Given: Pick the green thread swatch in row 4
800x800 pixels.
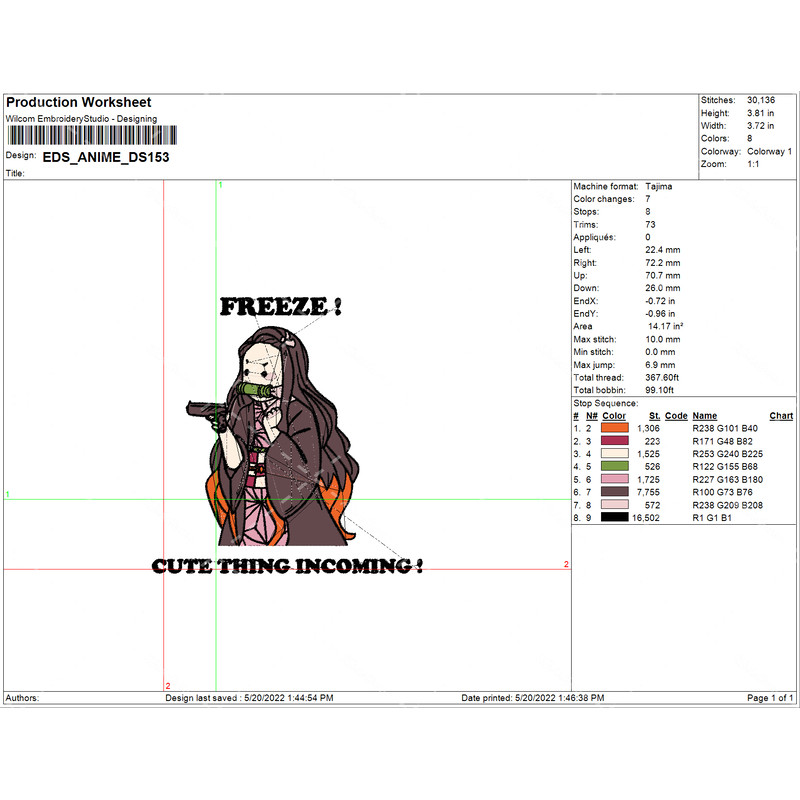Looking at the screenshot, I should tap(615, 466).
